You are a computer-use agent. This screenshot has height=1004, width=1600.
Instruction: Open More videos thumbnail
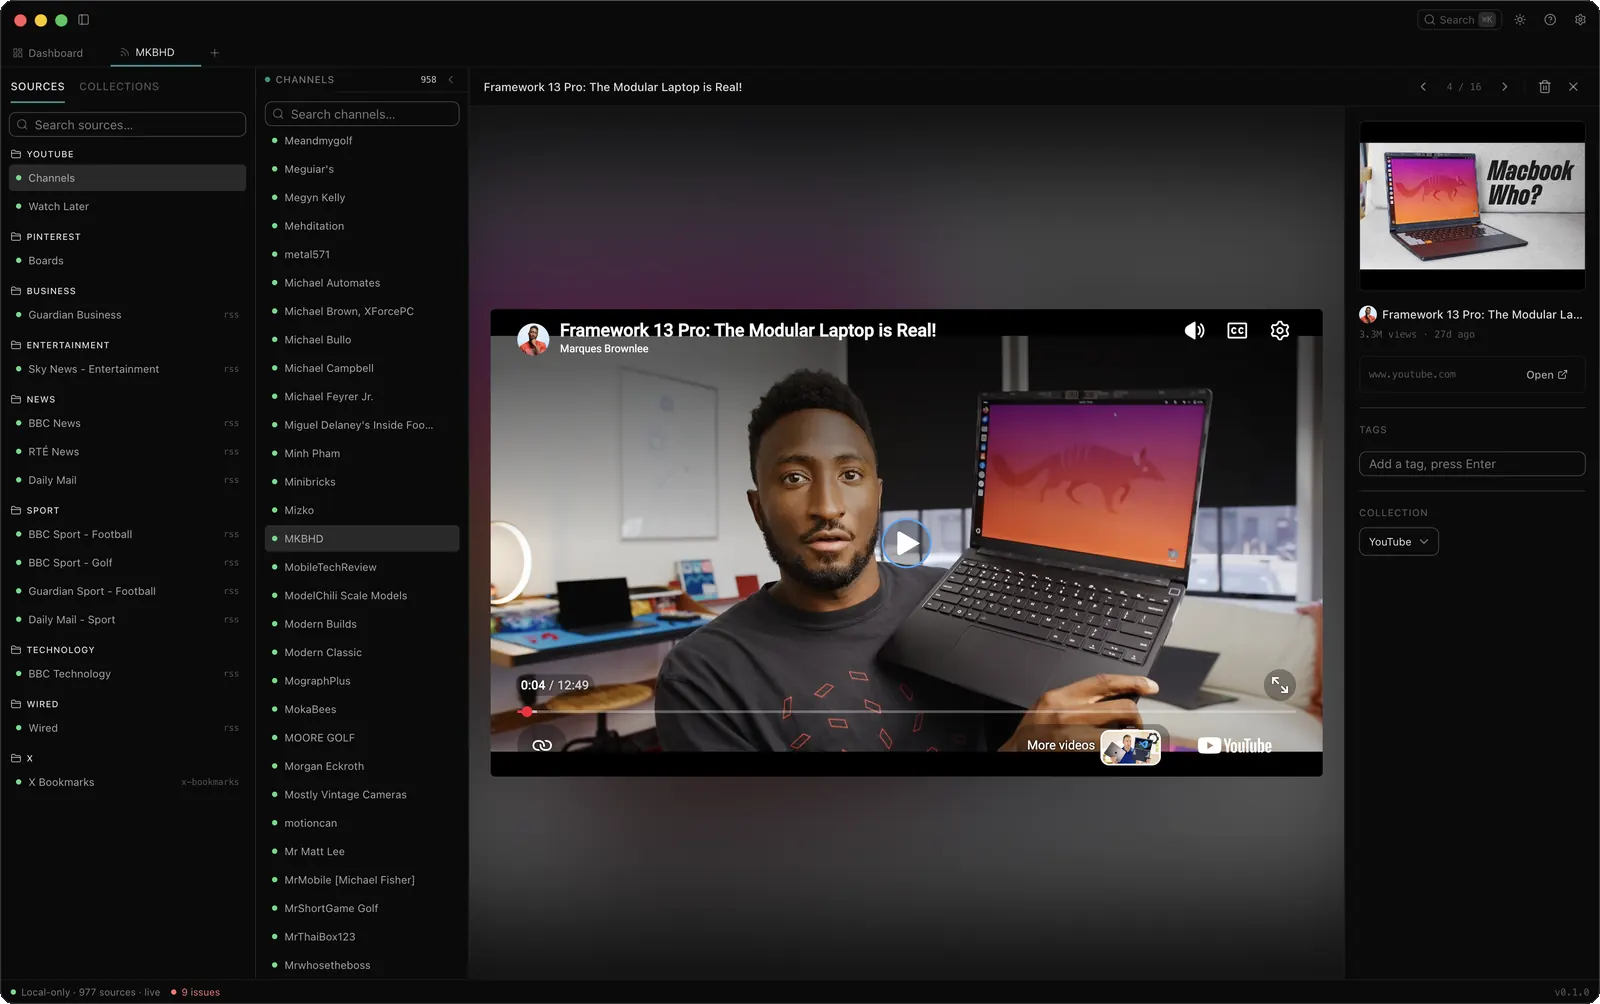tap(1130, 746)
